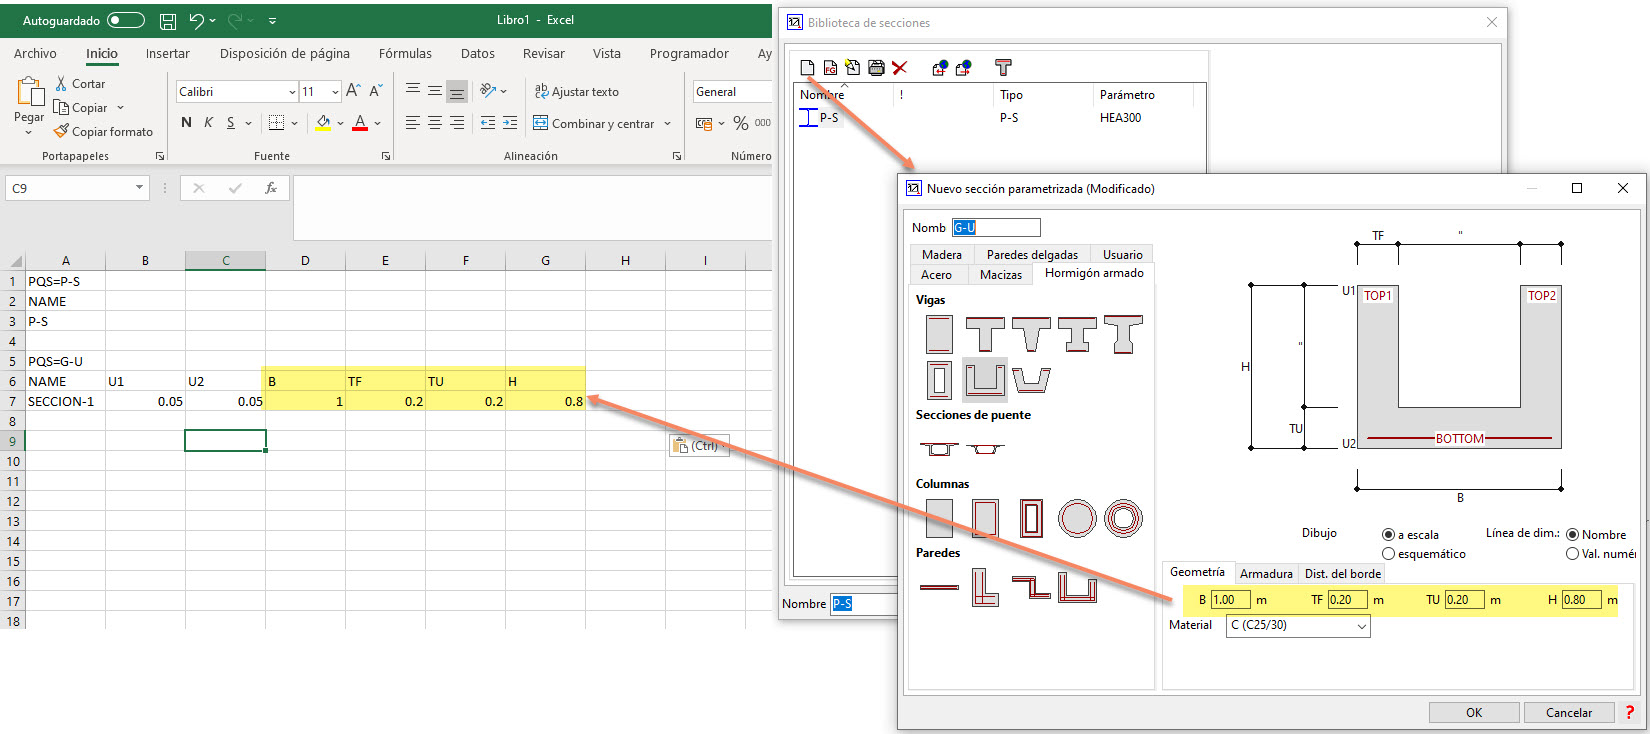Screen dimensions: 1650x734
Task: Select the U-shaped beam under Vigas
Action: [985, 379]
